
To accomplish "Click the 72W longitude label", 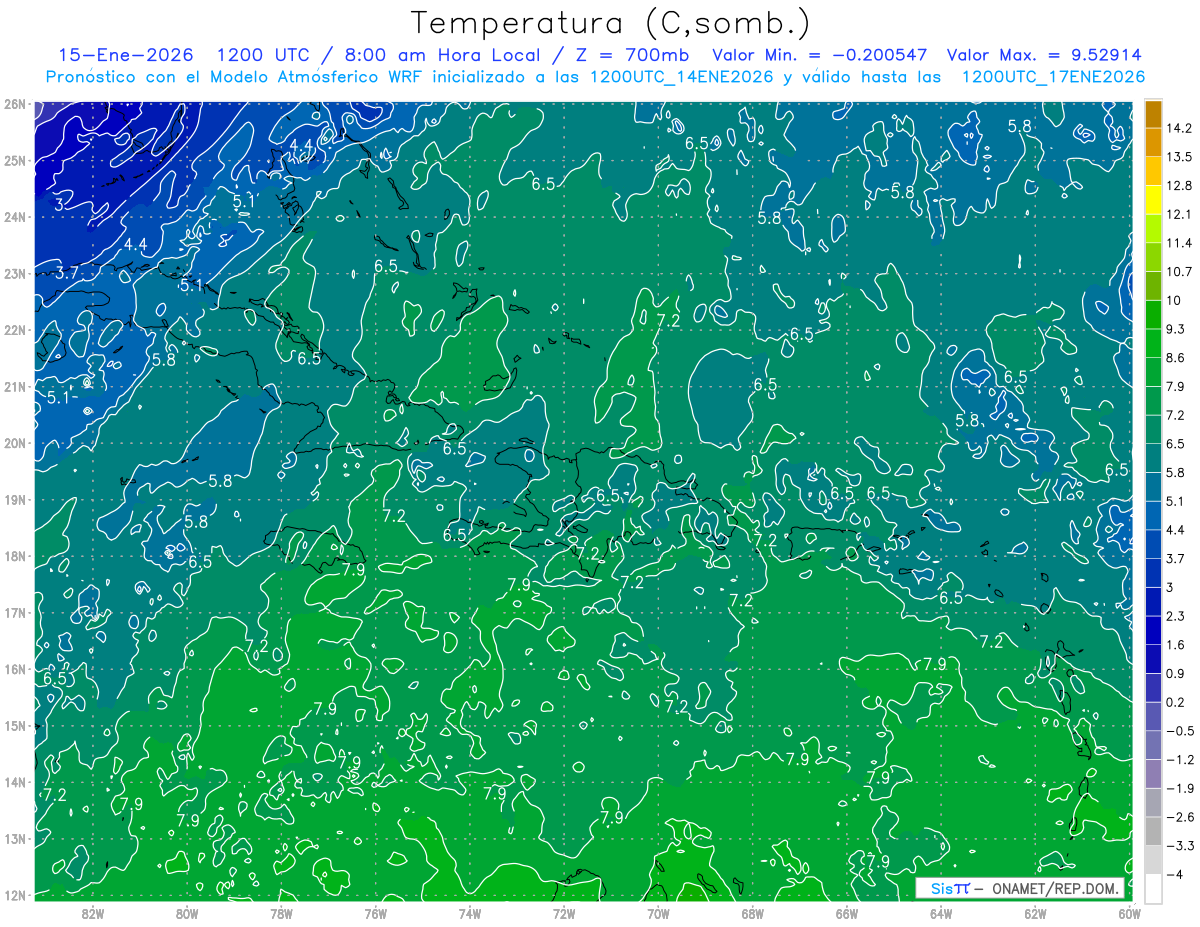I will (564, 913).
